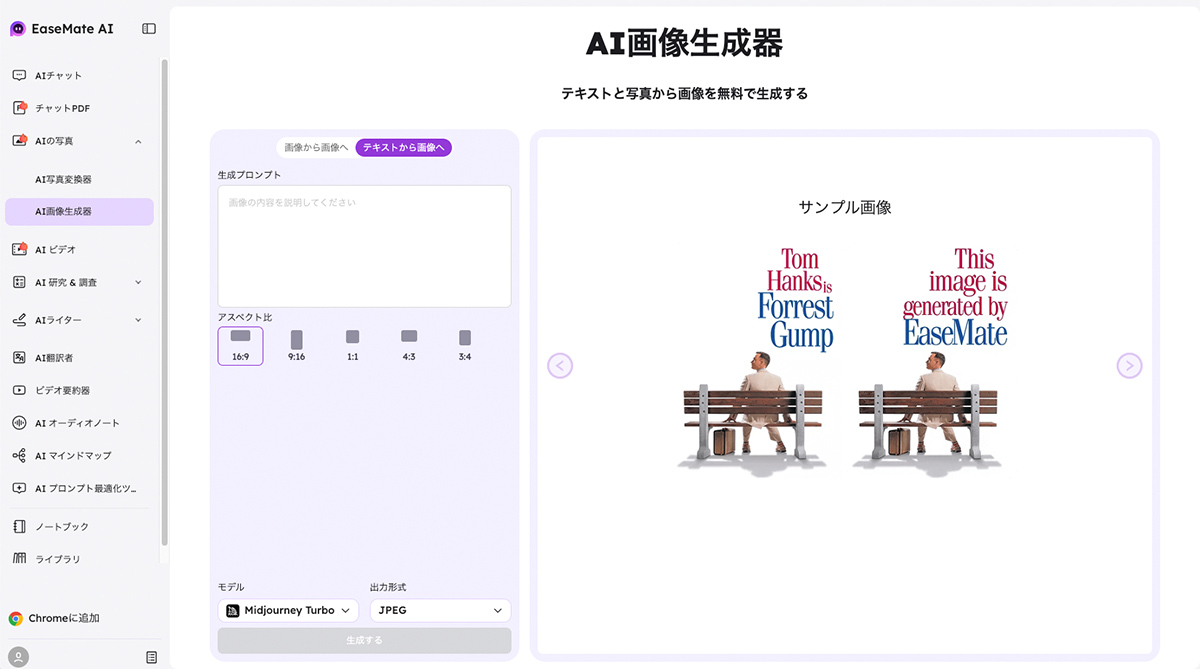1200x669 pixels.
Task: Click the user profile avatar icon
Action: tap(19, 657)
